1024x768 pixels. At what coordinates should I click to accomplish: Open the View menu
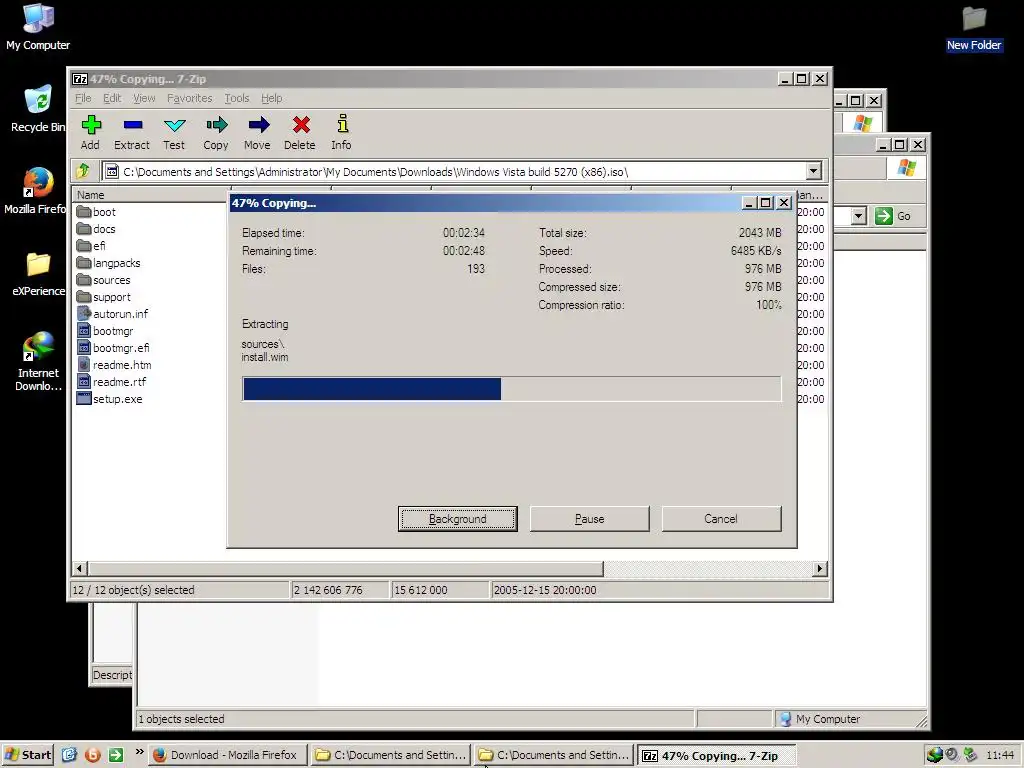pos(144,98)
